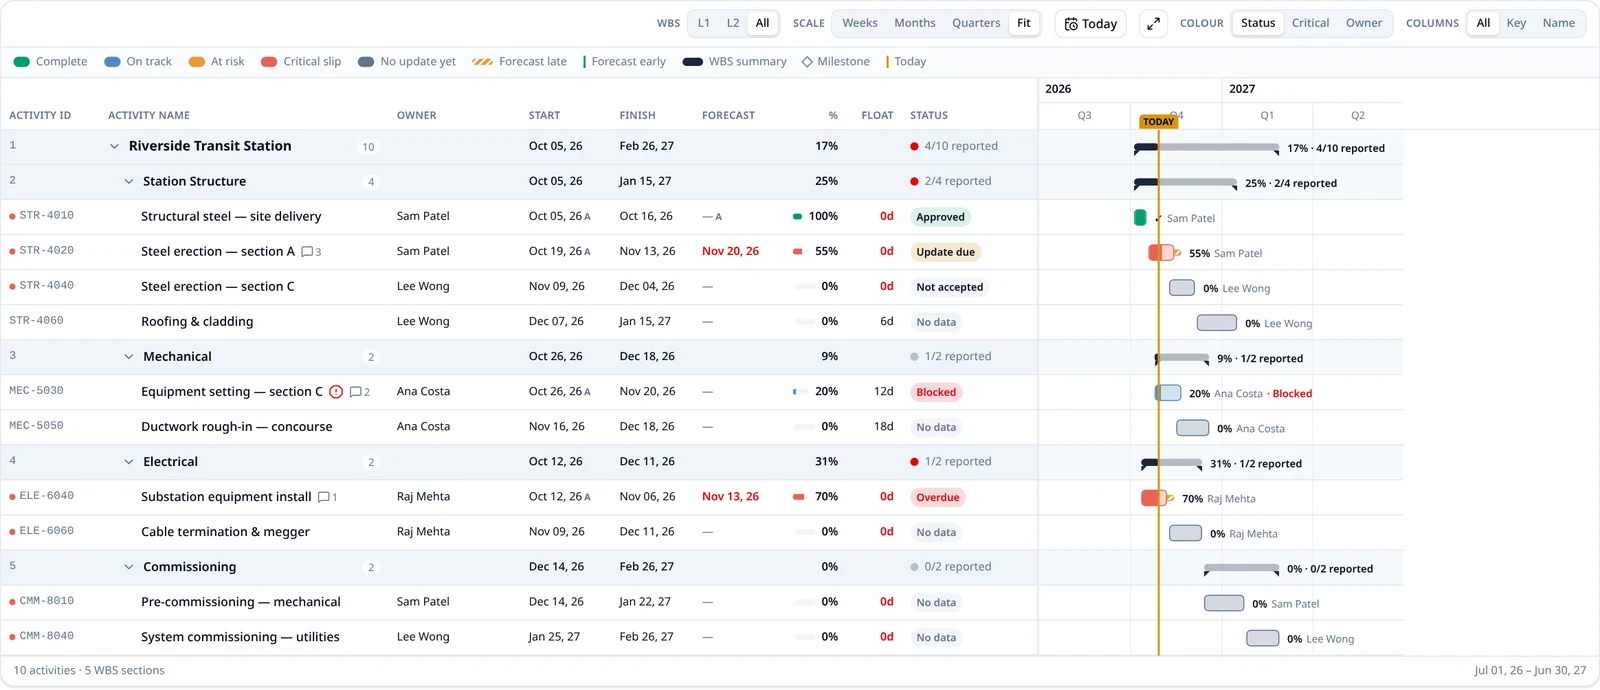Click the red Steel erection section A Gantt bar
Viewport: 1600px width, 690px height.
(x=1161, y=253)
